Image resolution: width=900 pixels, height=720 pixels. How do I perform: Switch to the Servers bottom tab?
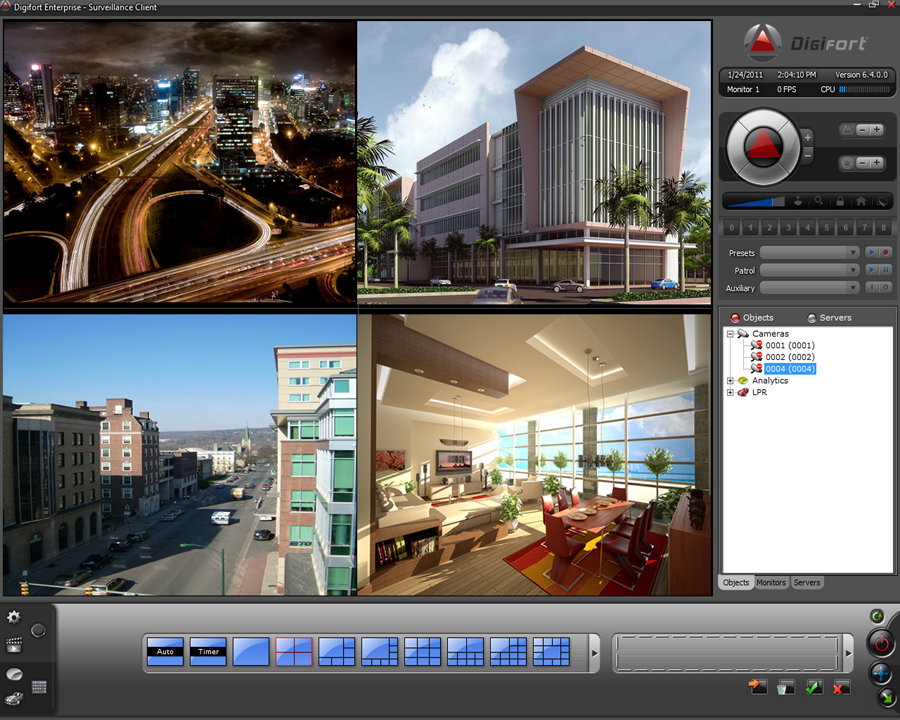pos(807,582)
